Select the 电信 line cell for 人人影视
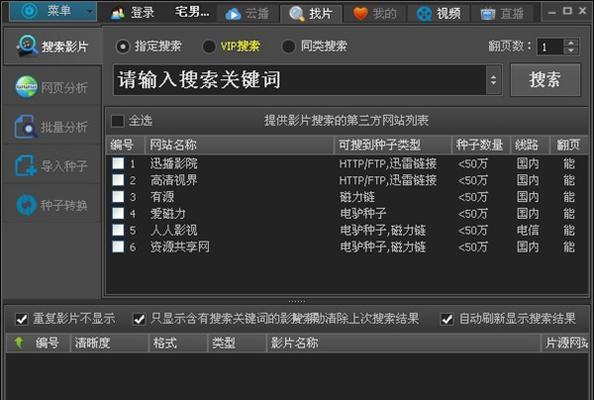 528,230
